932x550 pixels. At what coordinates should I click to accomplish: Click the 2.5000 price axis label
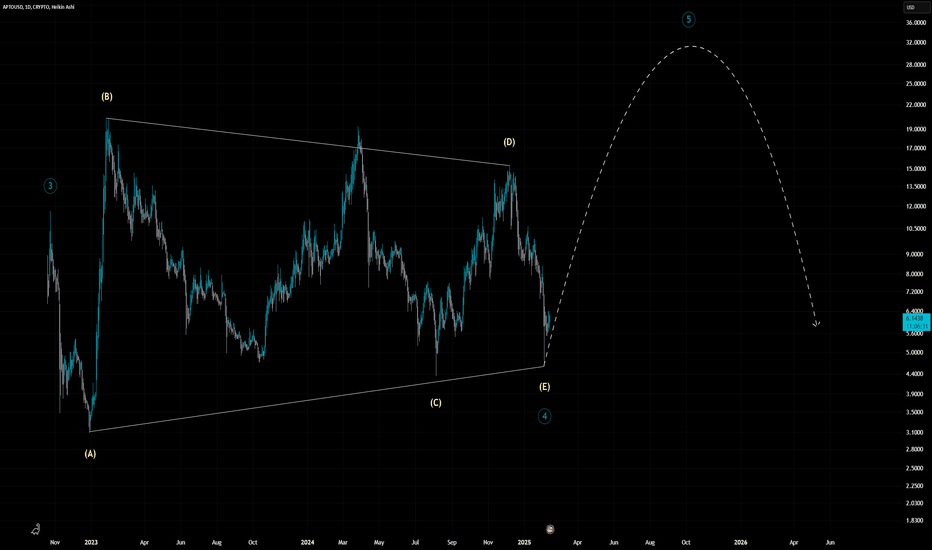coord(916,469)
